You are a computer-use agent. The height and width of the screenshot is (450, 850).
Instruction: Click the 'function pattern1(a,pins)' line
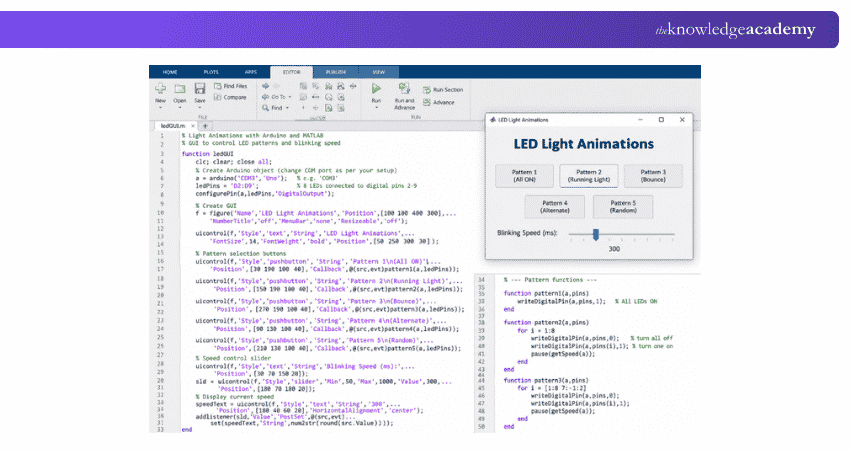coord(546,293)
